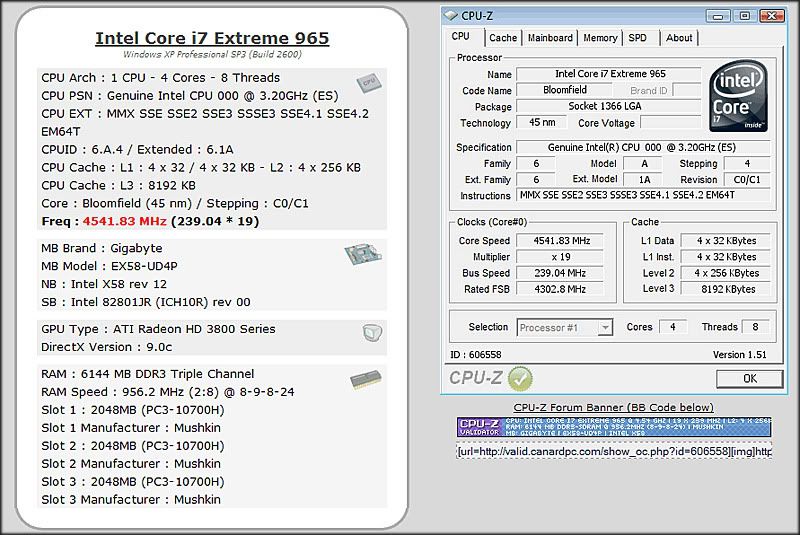Viewport: 800px width, 535px height.
Task: Click the 'RAM Speed : 956.2 MHz' line
Action: (168, 392)
